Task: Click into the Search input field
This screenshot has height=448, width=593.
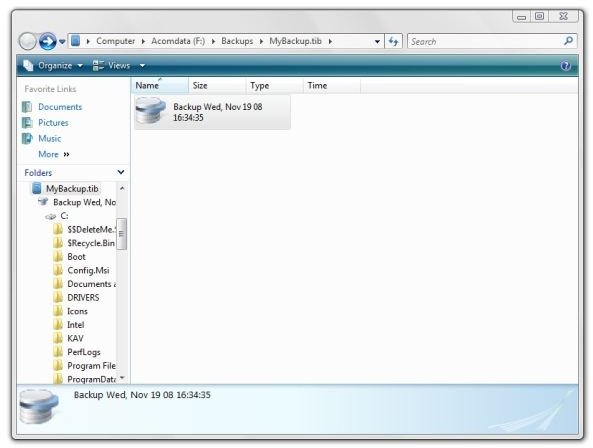Action: (x=486, y=41)
